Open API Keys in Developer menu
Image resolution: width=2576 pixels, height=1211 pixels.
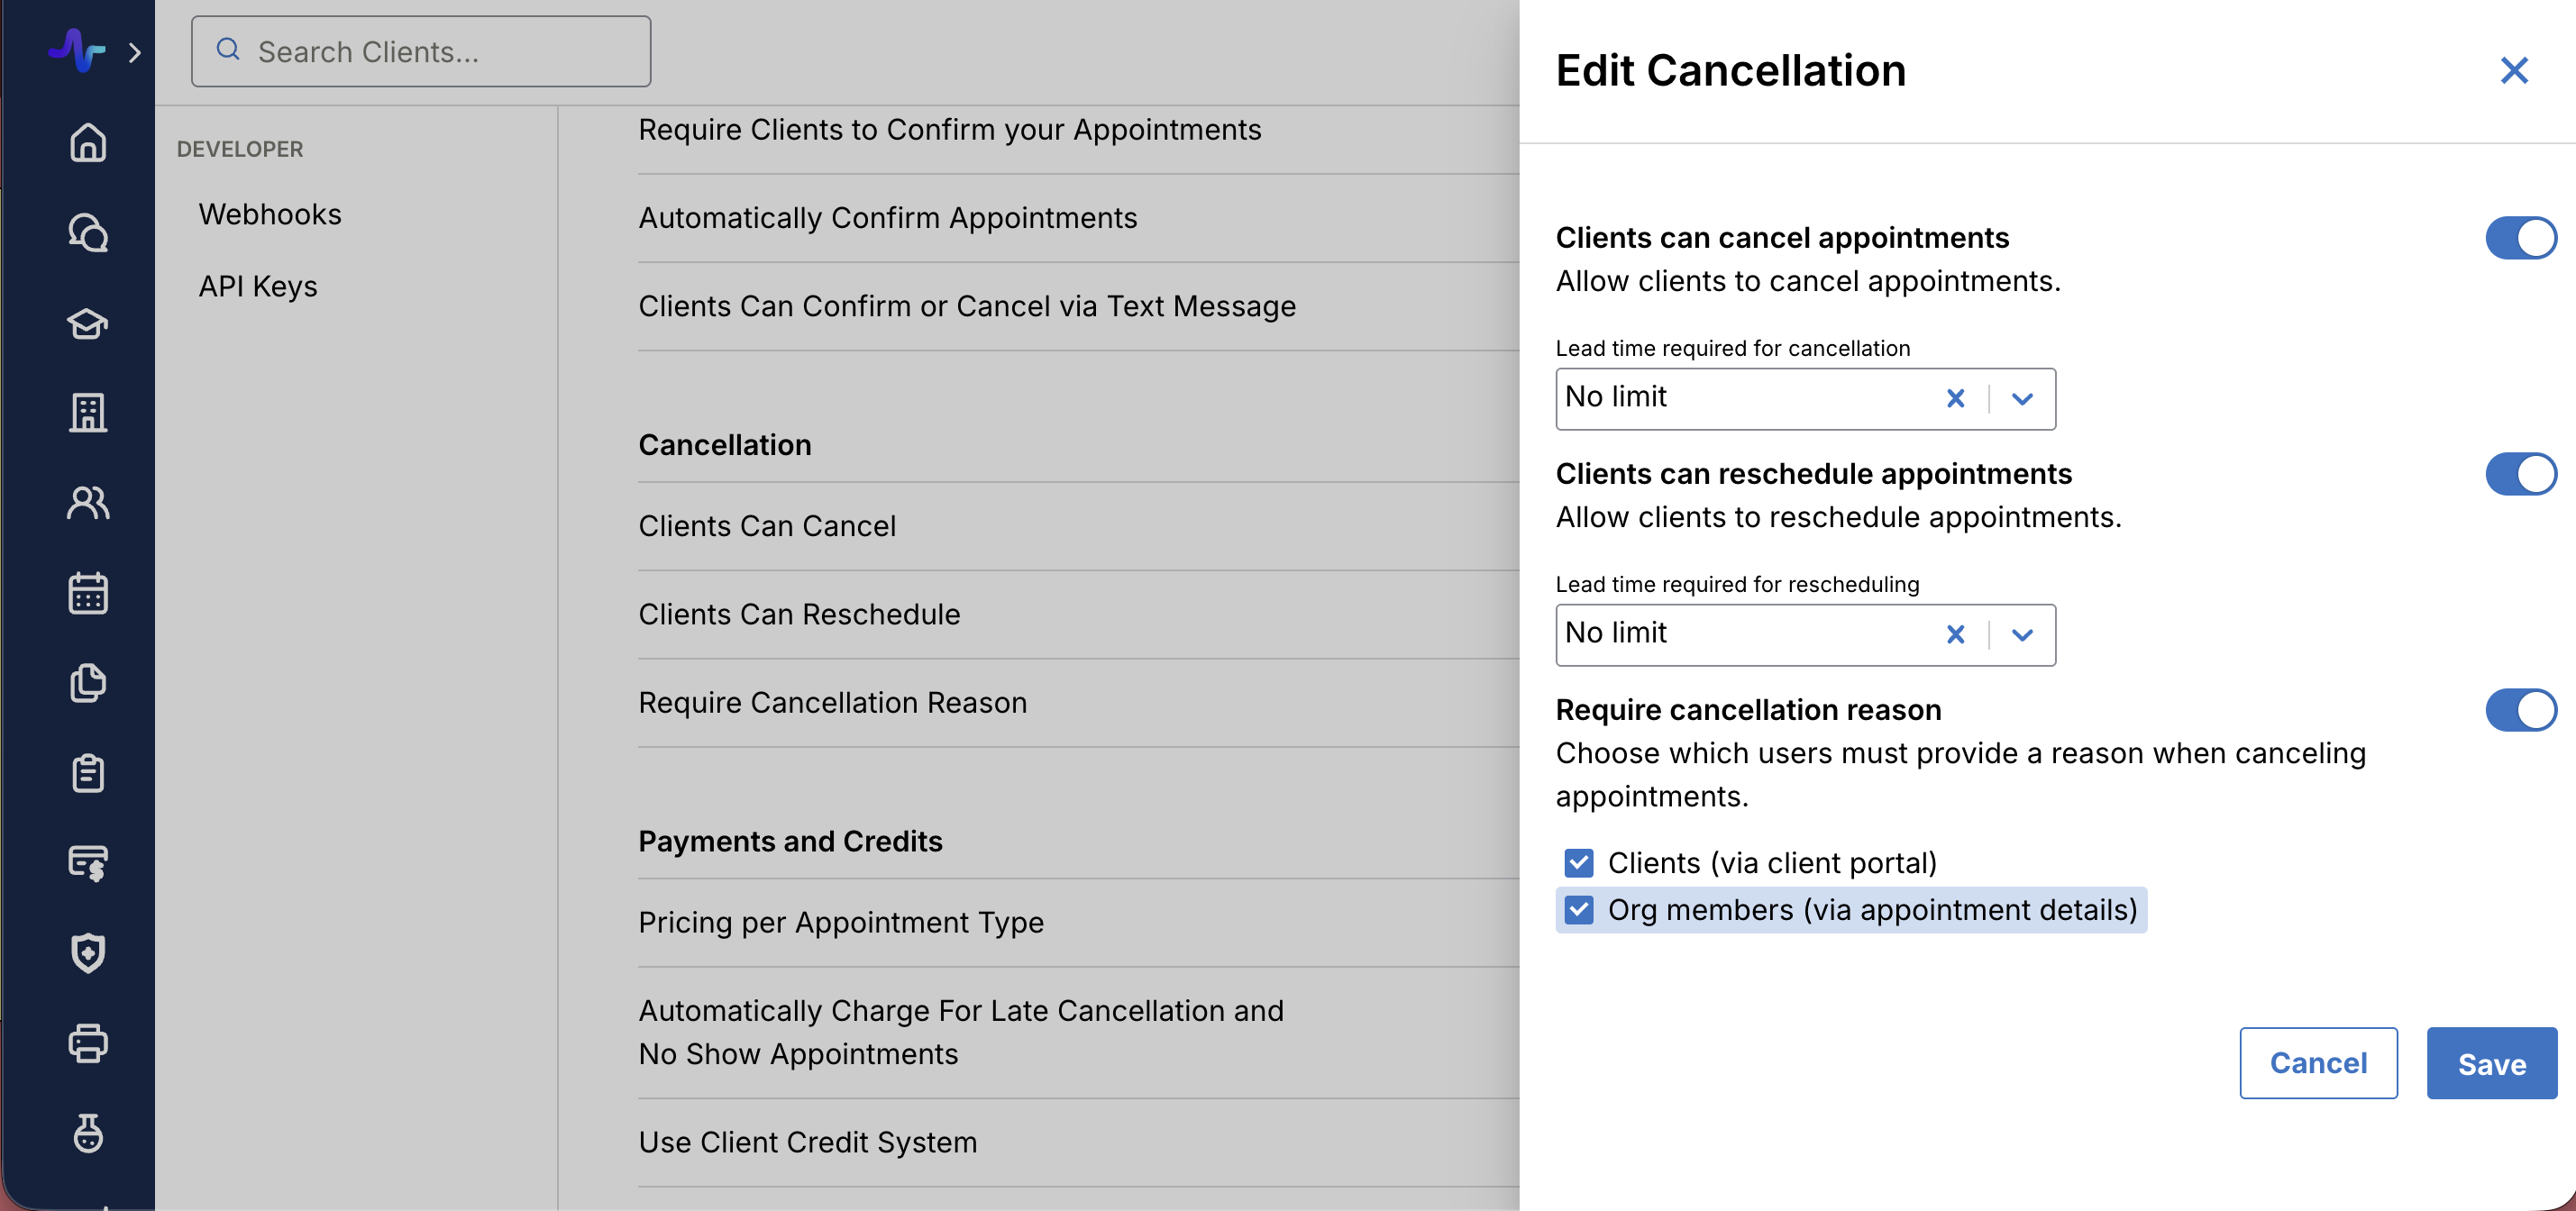(258, 286)
